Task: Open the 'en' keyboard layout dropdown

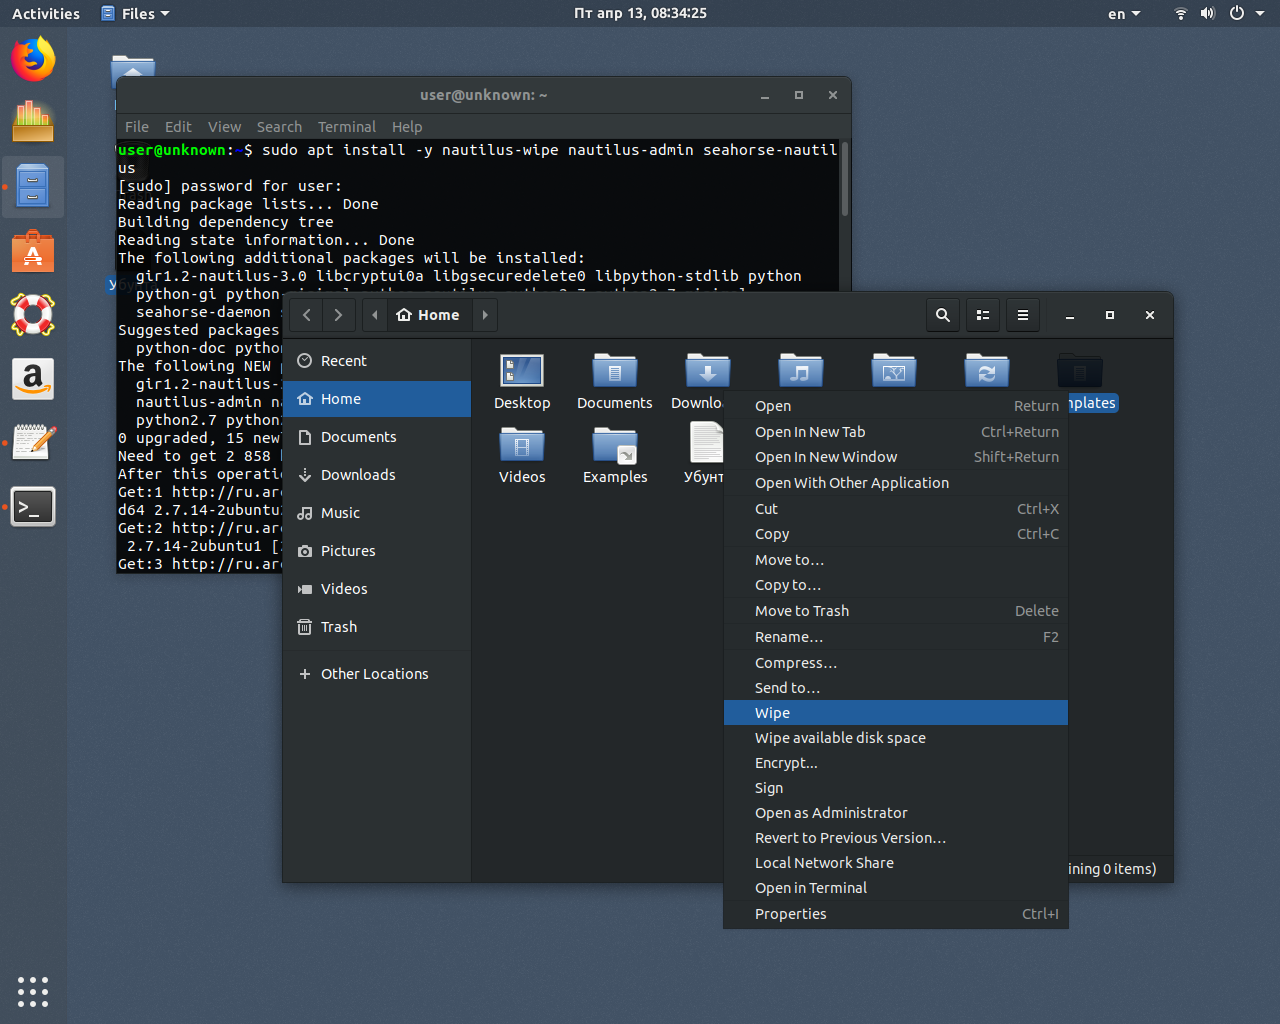Action: [x=1123, y=13]
